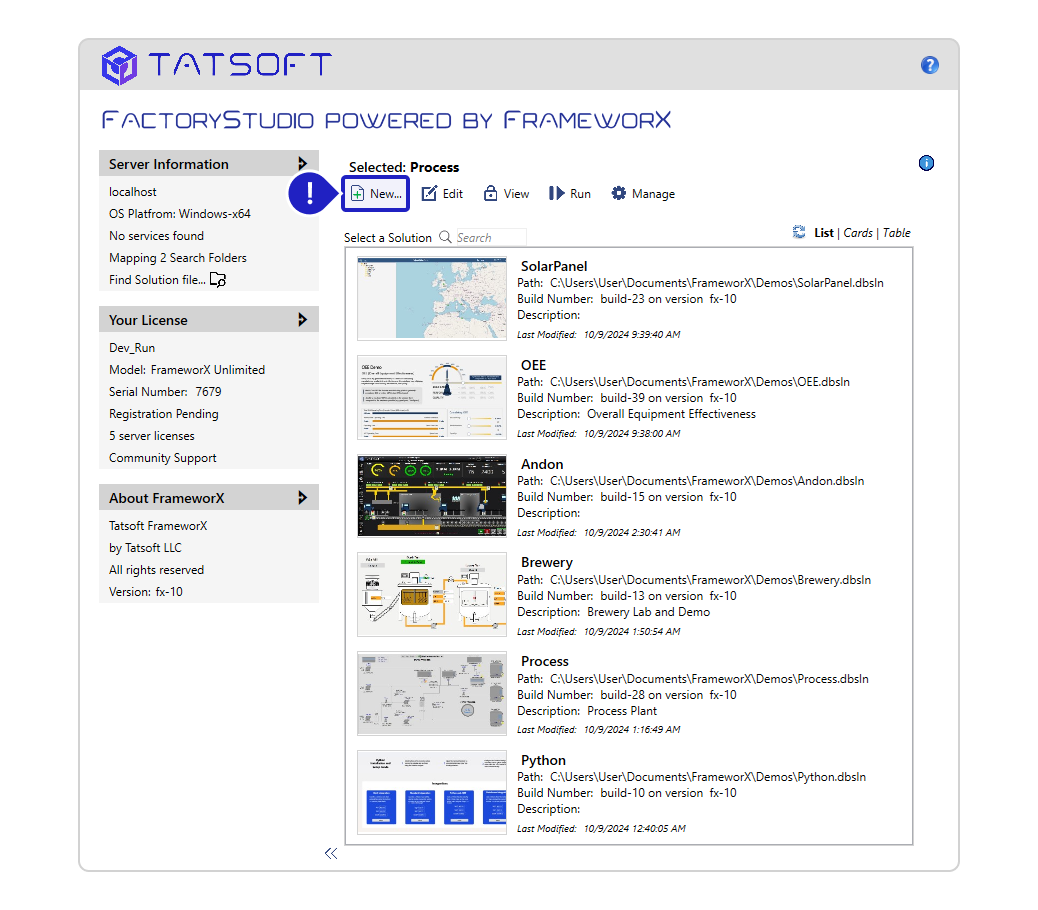The image size is (1038, 910).
Task: Click the Find Solution file... link
Action: coord(157,280)
